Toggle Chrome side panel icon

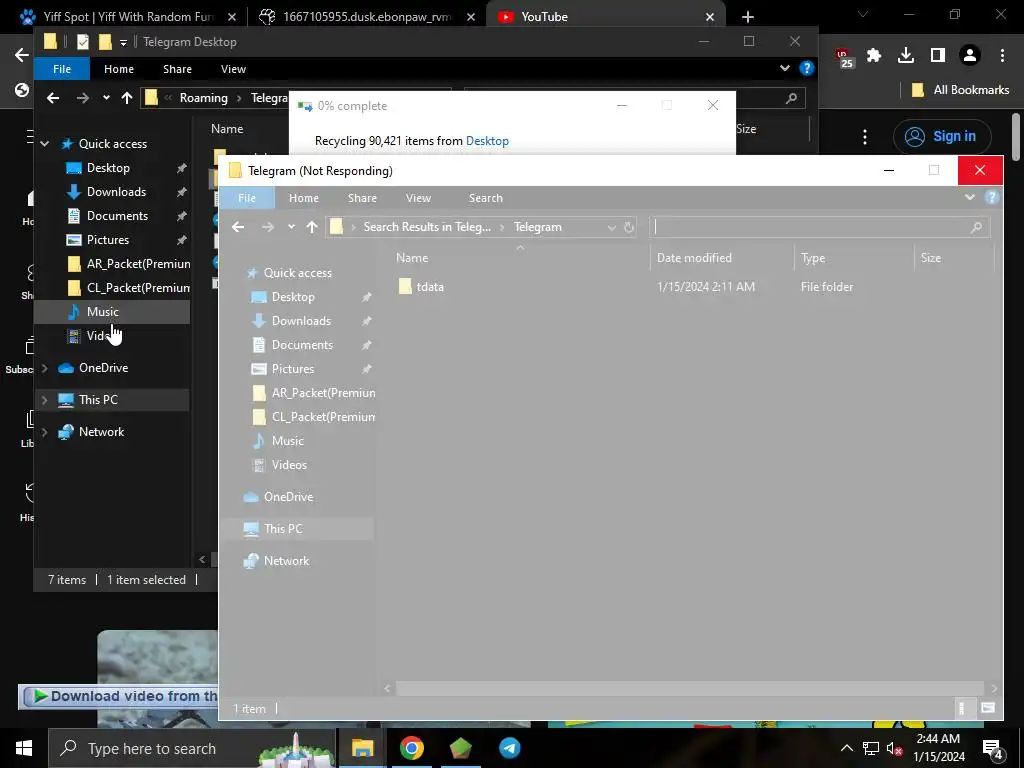pyautogui.click(x=938, y=56)
